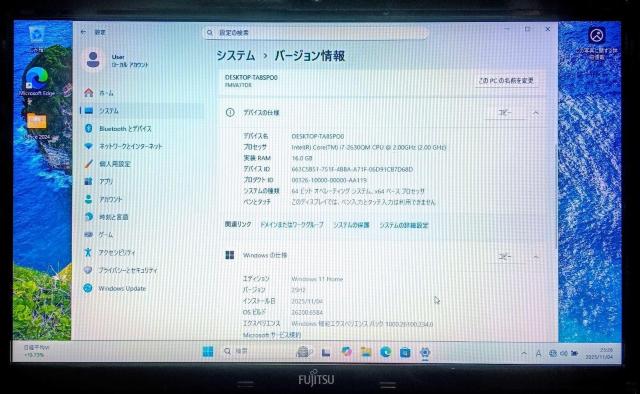Copy the Windows の仕様 section
Screen dimensions: 640x394
[x=505, y=256]
